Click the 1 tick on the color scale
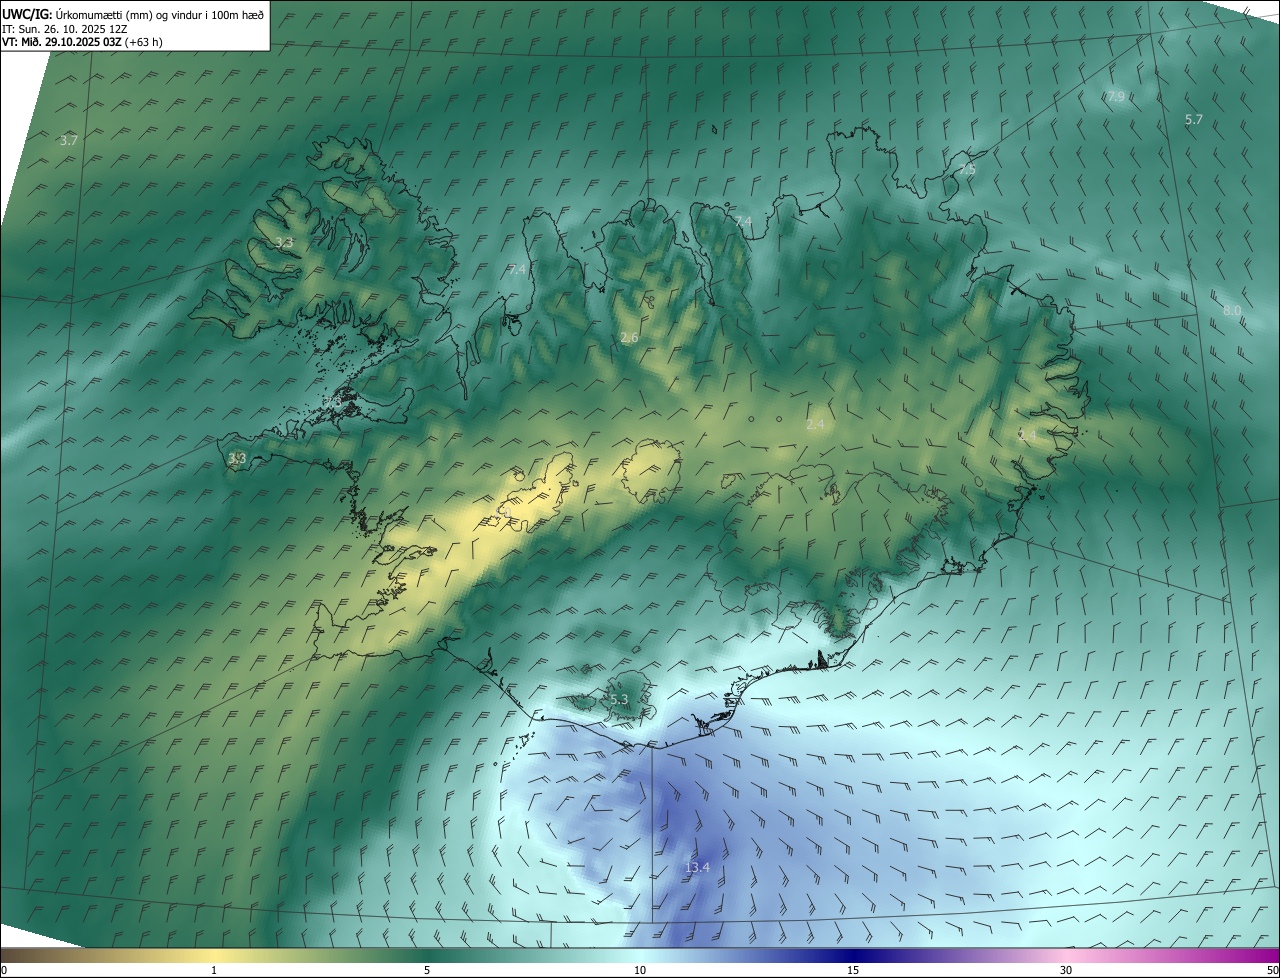Screen dimensions: 1280x978 (x=214, y=970)
